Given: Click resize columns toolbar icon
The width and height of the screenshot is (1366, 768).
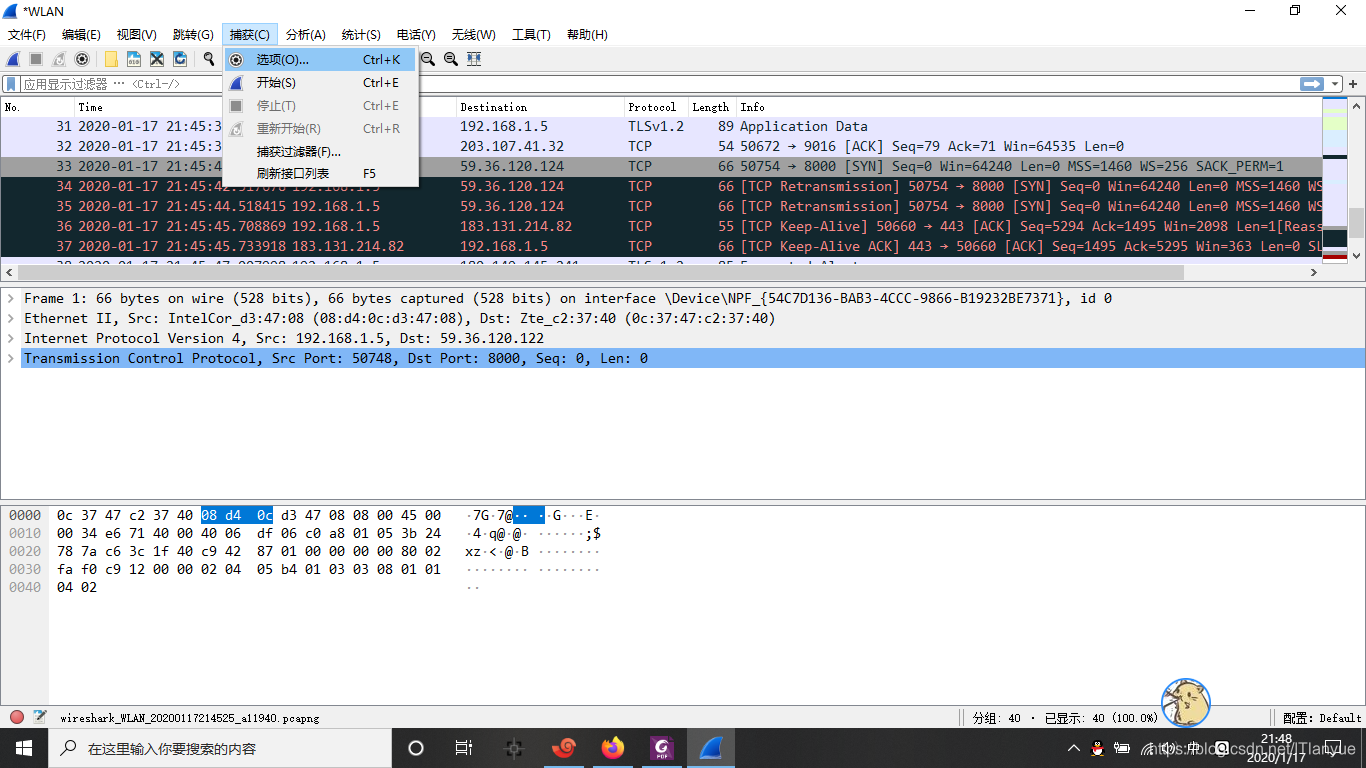Looking at the screenshot, I should click(x=475, y=59).
